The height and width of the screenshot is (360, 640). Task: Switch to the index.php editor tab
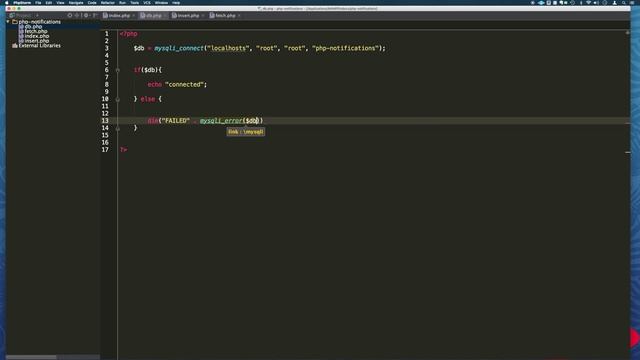119,16
